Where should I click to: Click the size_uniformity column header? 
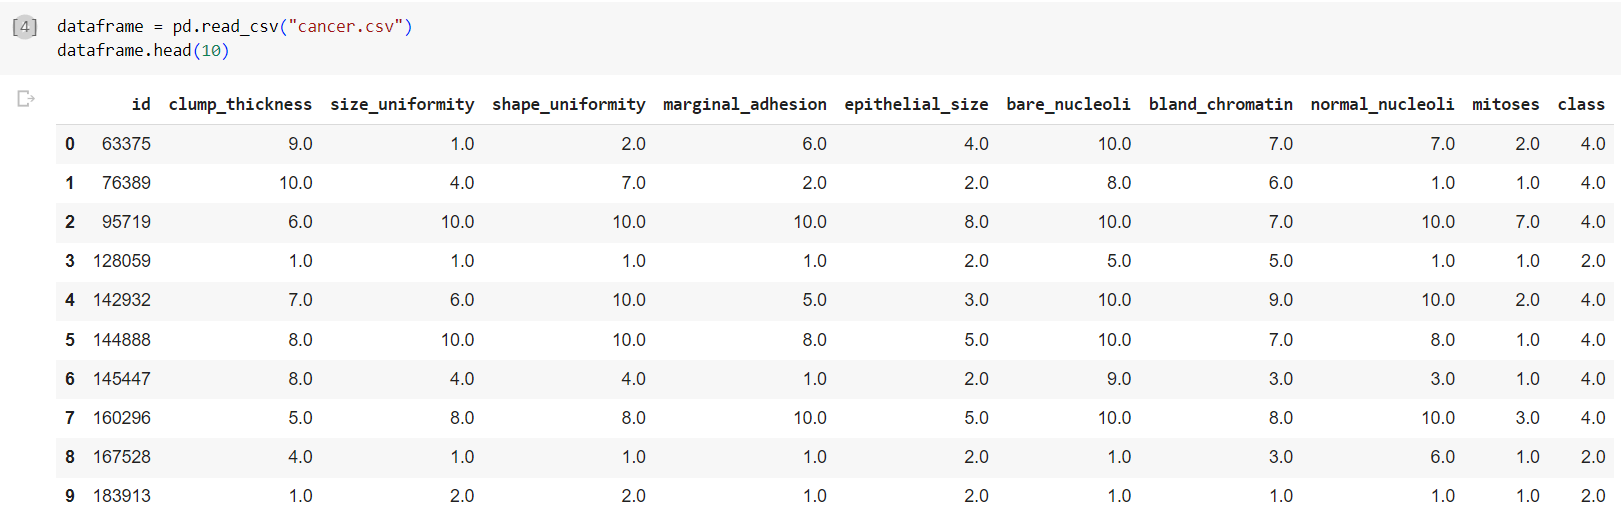point(402,104)
